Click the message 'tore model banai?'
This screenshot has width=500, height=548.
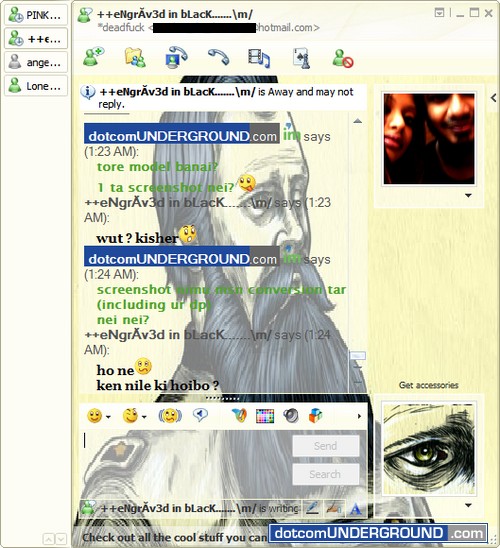[x=157, y=167]
